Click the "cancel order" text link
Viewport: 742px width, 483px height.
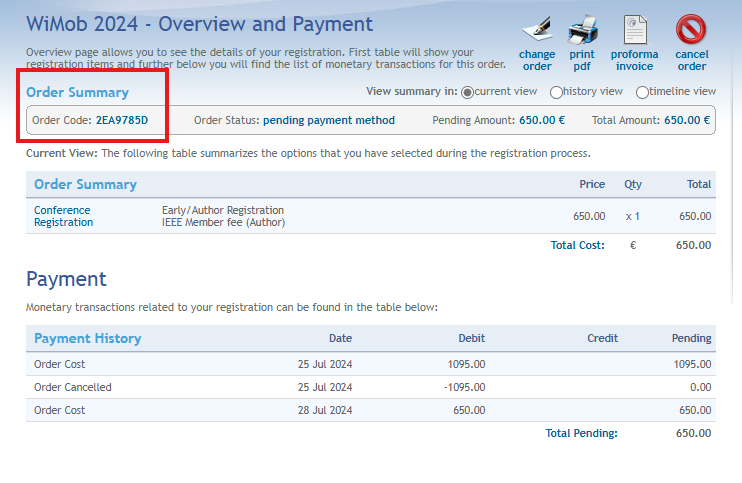pyautogui.click(x=691, y=60)
